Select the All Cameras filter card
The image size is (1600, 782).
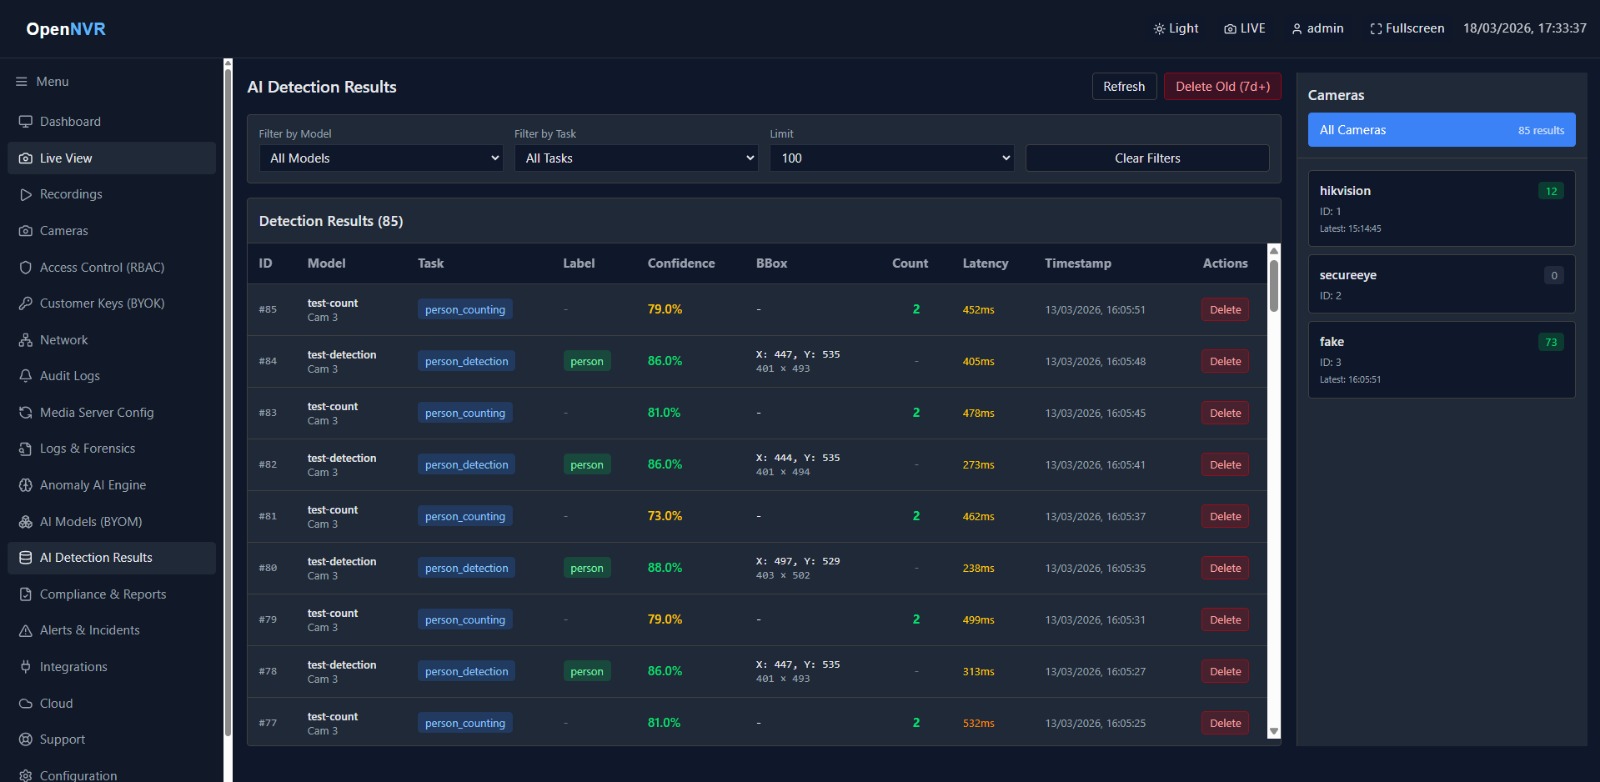pos(1441,130)
